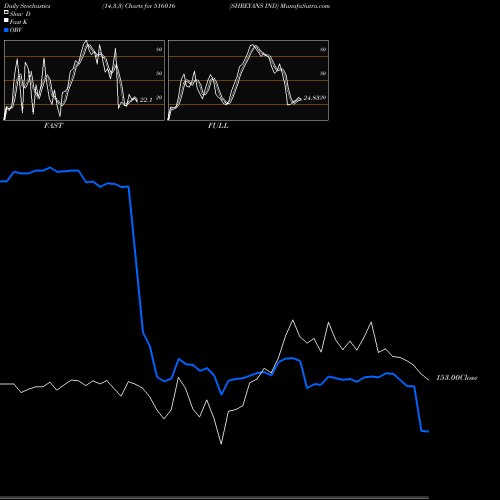The image size is (500, 500).
Task: Click the 50 level label in FULL chart
Action: coord(323,73)
